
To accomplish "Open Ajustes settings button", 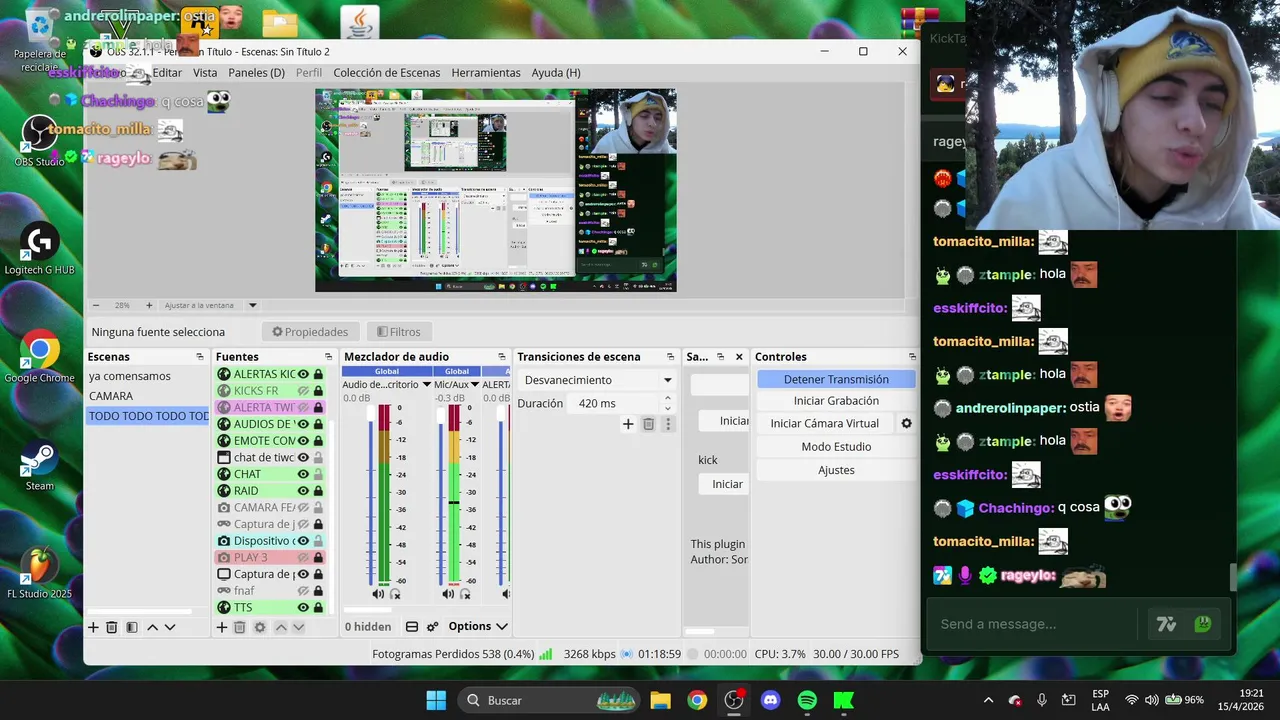I will (x=836, y=470).
